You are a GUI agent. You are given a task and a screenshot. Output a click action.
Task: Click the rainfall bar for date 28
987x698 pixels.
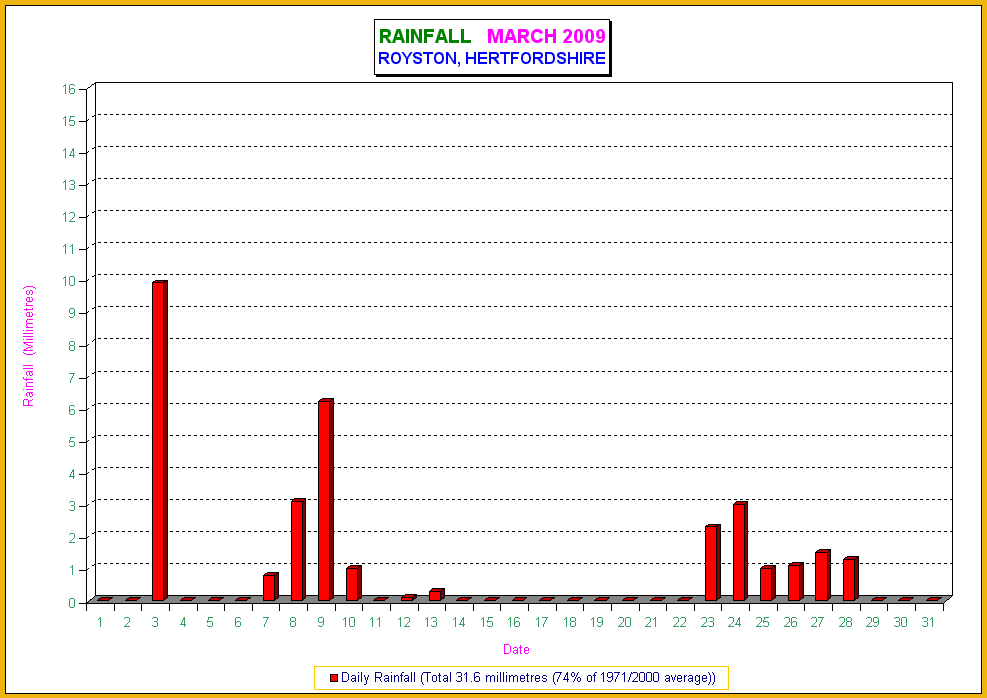850,579
